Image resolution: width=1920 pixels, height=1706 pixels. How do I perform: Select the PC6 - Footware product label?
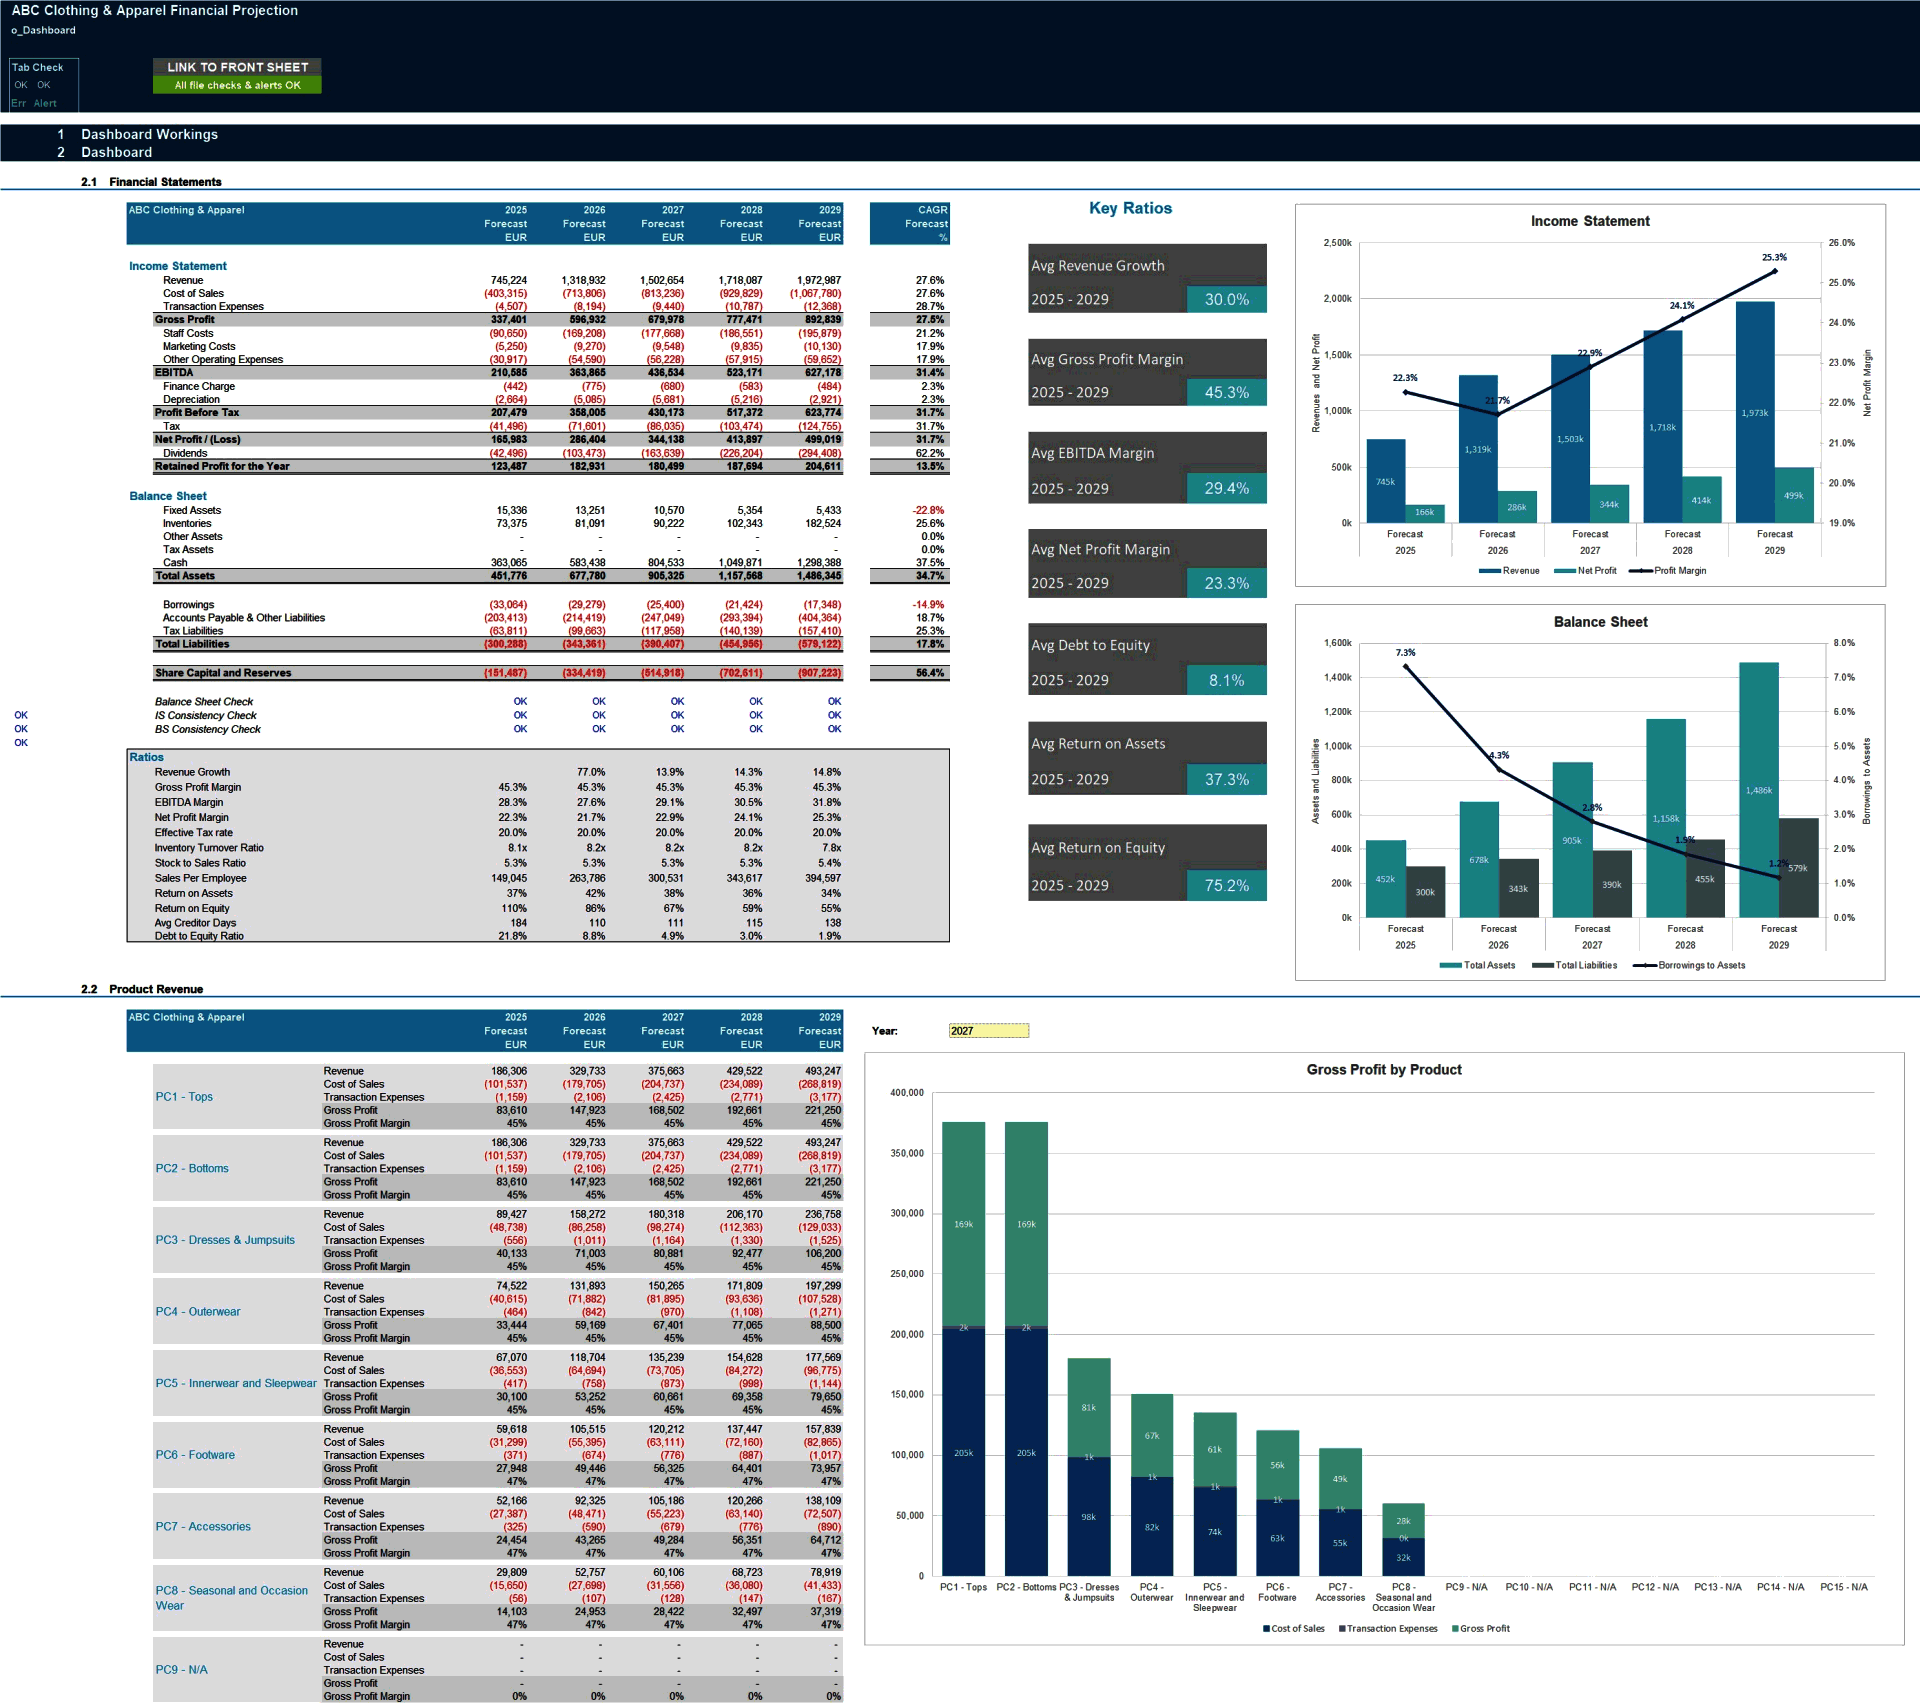tap(195, 1455)
